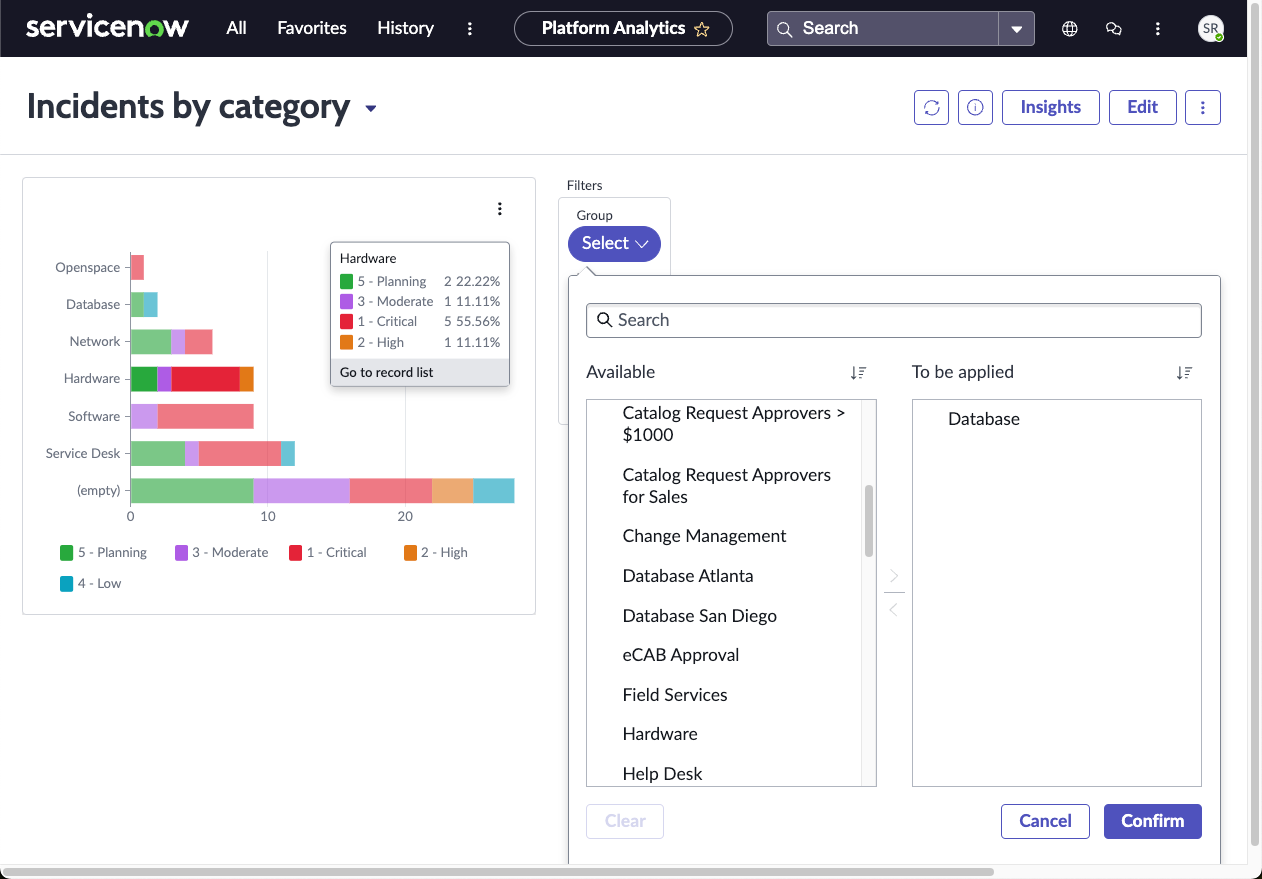
Task: Click the ServiceNow logo
Action: (107, 28)
